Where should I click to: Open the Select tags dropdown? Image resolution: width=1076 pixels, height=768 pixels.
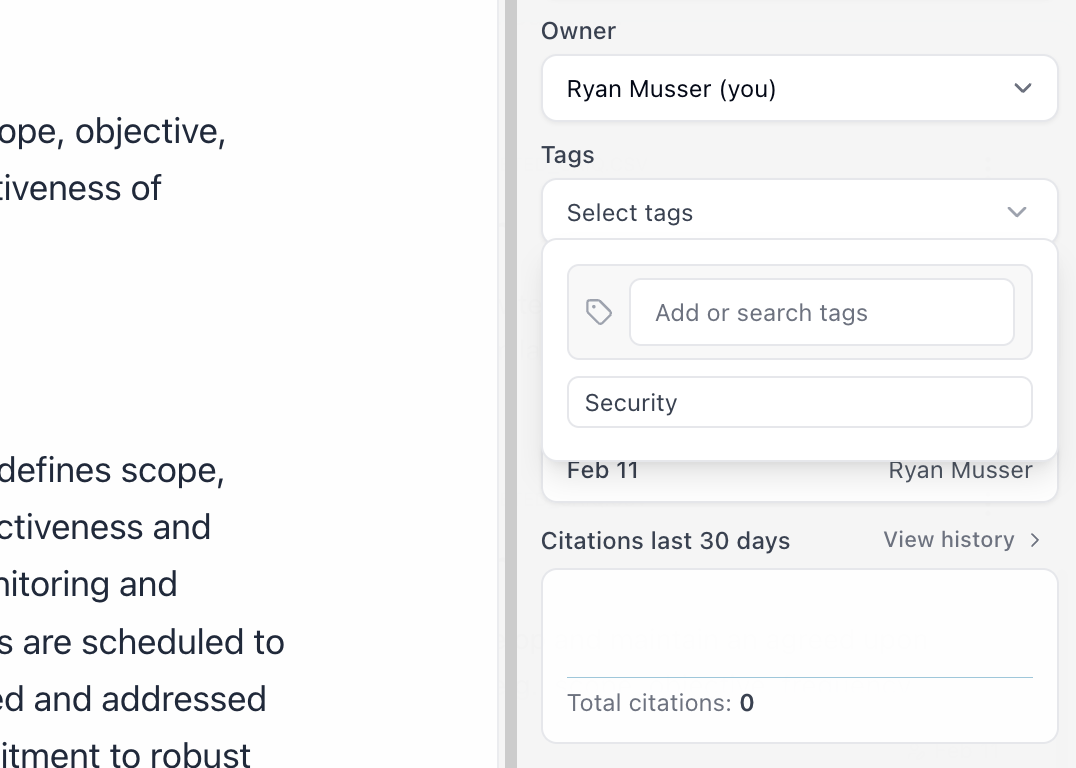(x=799, y=210)
